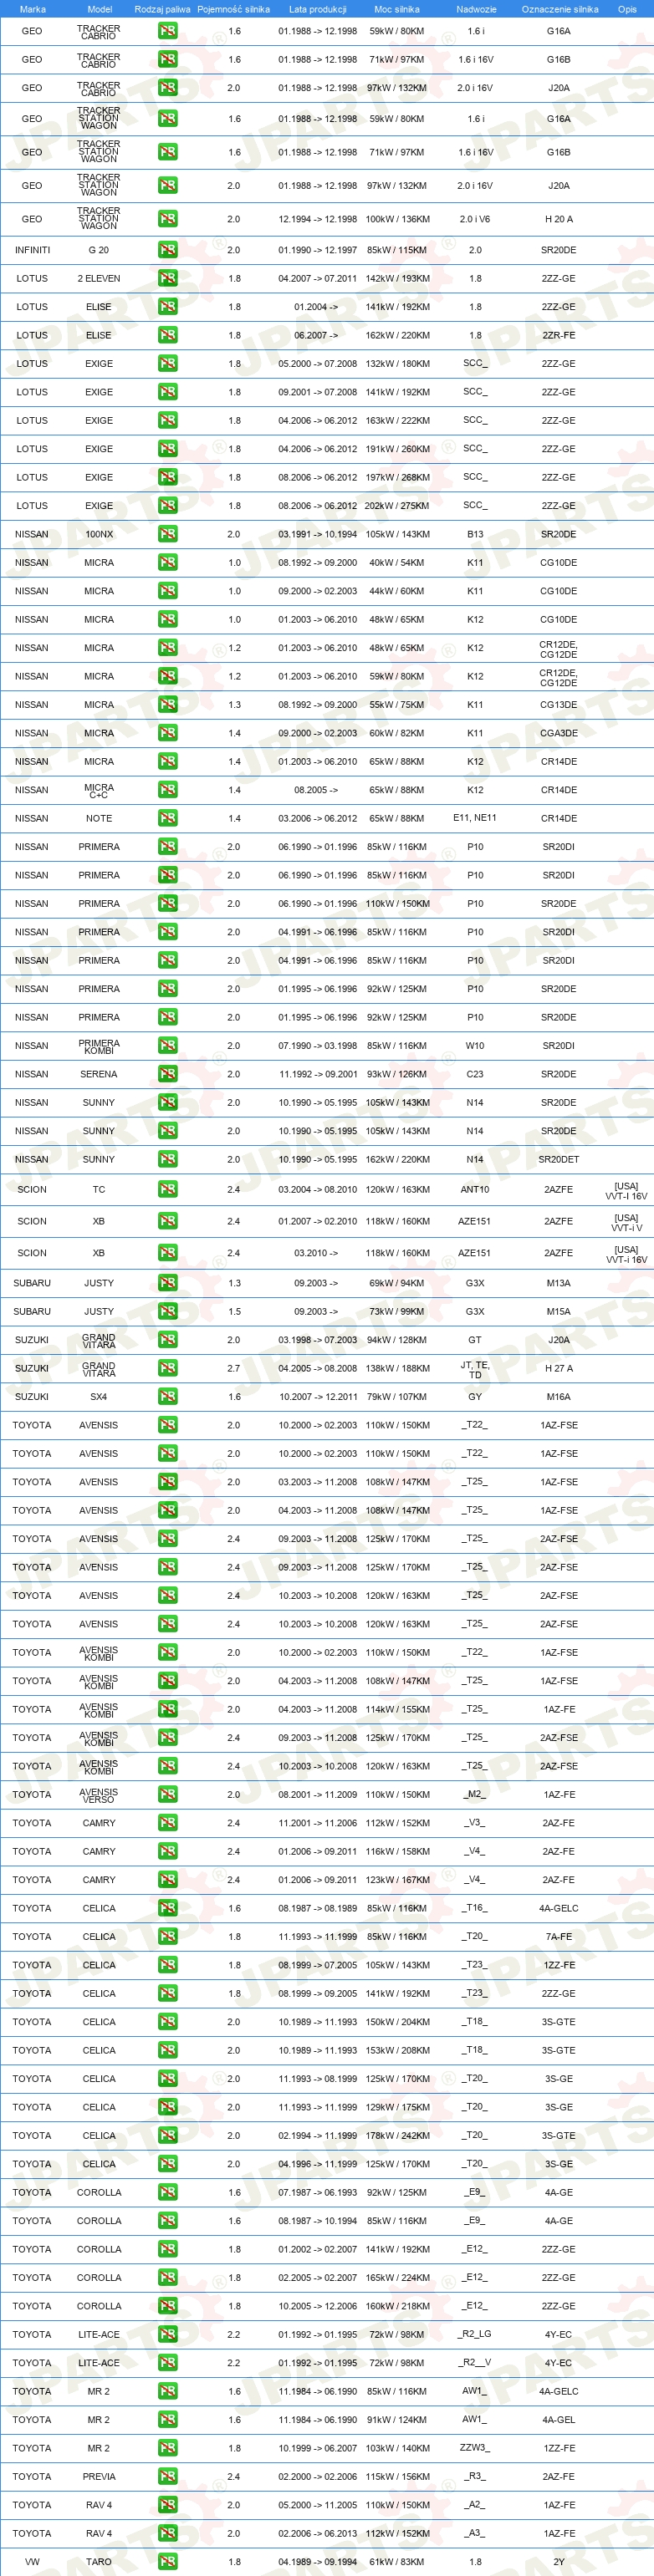
Task: Click the fuel type icon for NISSAN 100NX
Action: [x=167, y=534]
